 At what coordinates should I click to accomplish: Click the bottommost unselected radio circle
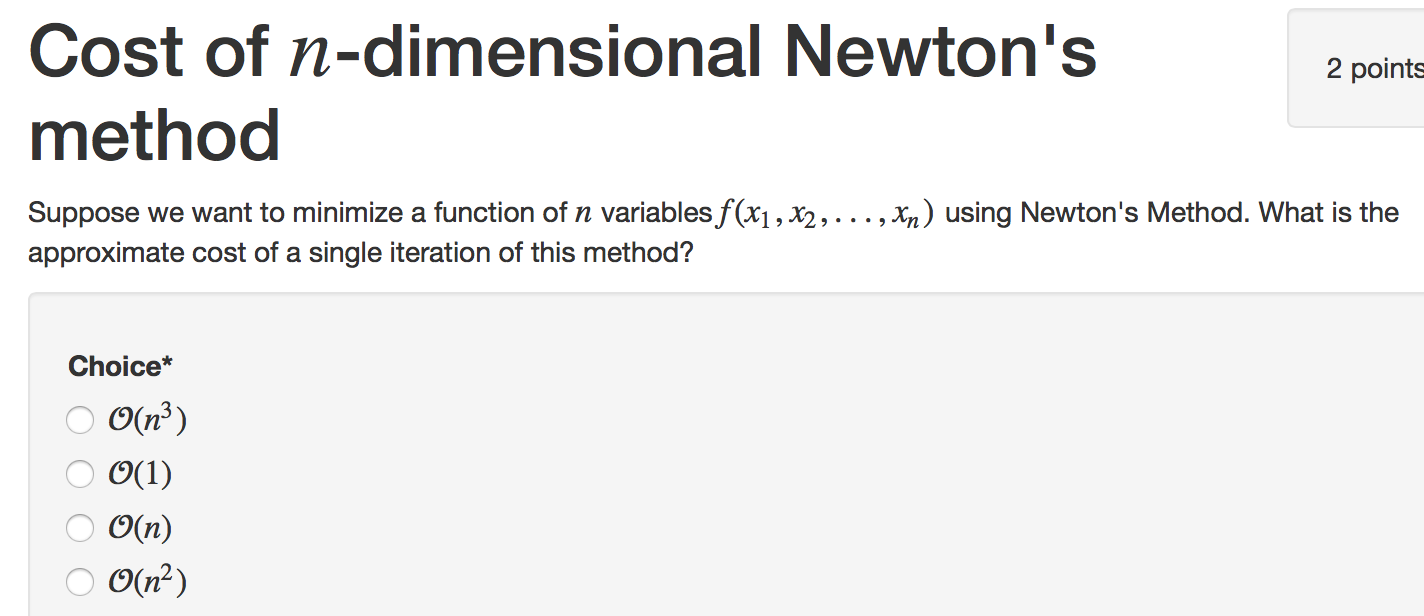80,581
